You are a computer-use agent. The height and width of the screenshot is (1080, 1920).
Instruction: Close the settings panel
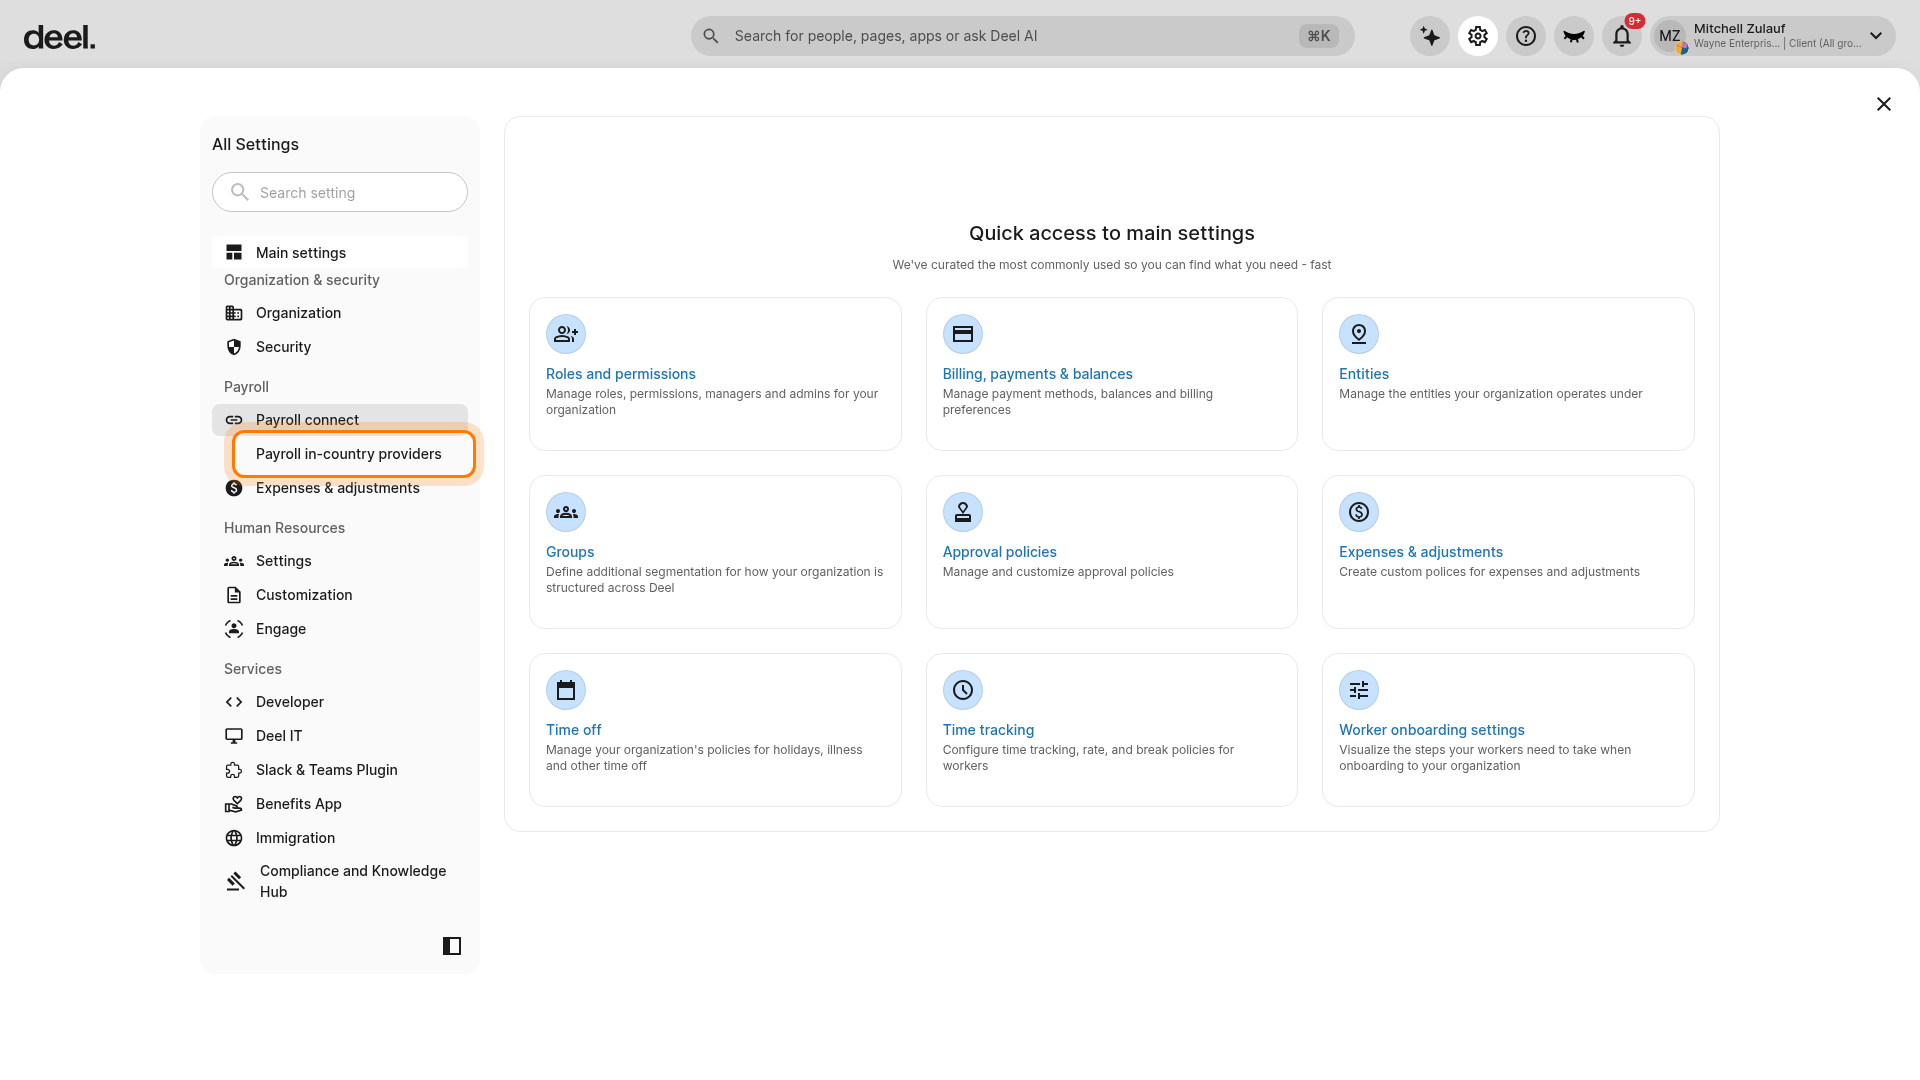coord(1884,104)
